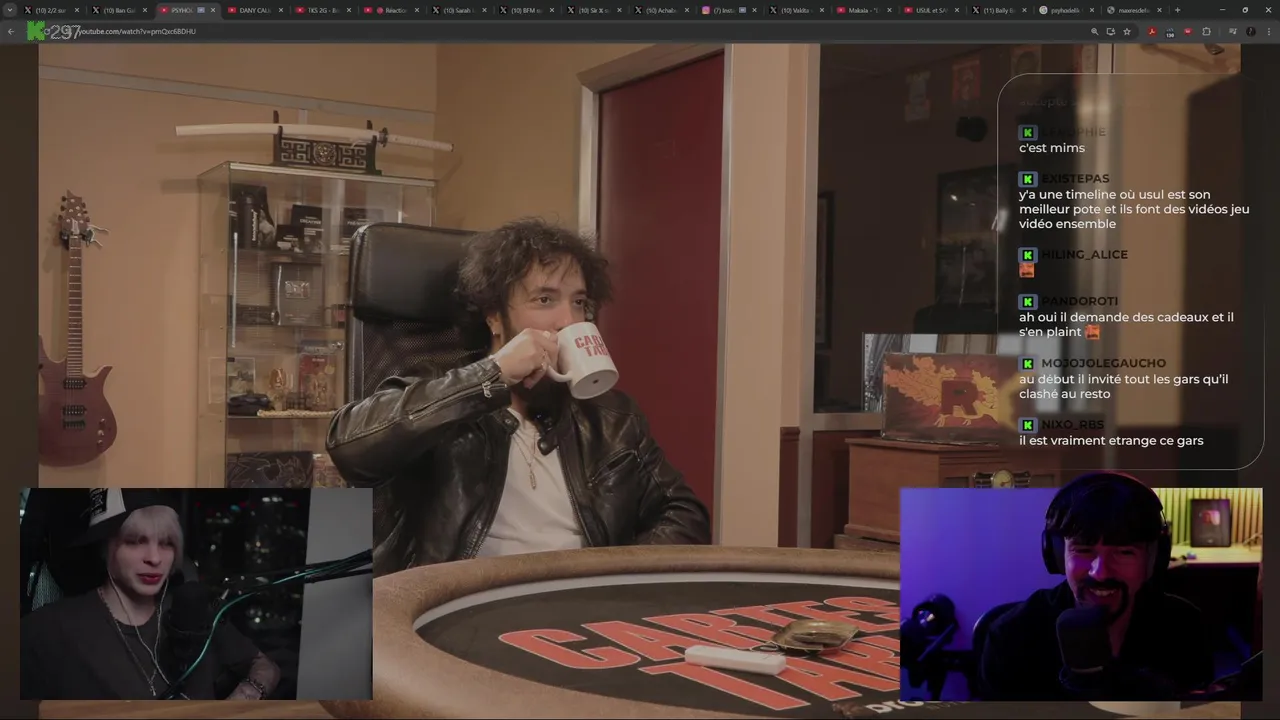This screenshot has height=720, width=1280.
Task: Bookmark this page with star icon
Action: (1127, 32)
